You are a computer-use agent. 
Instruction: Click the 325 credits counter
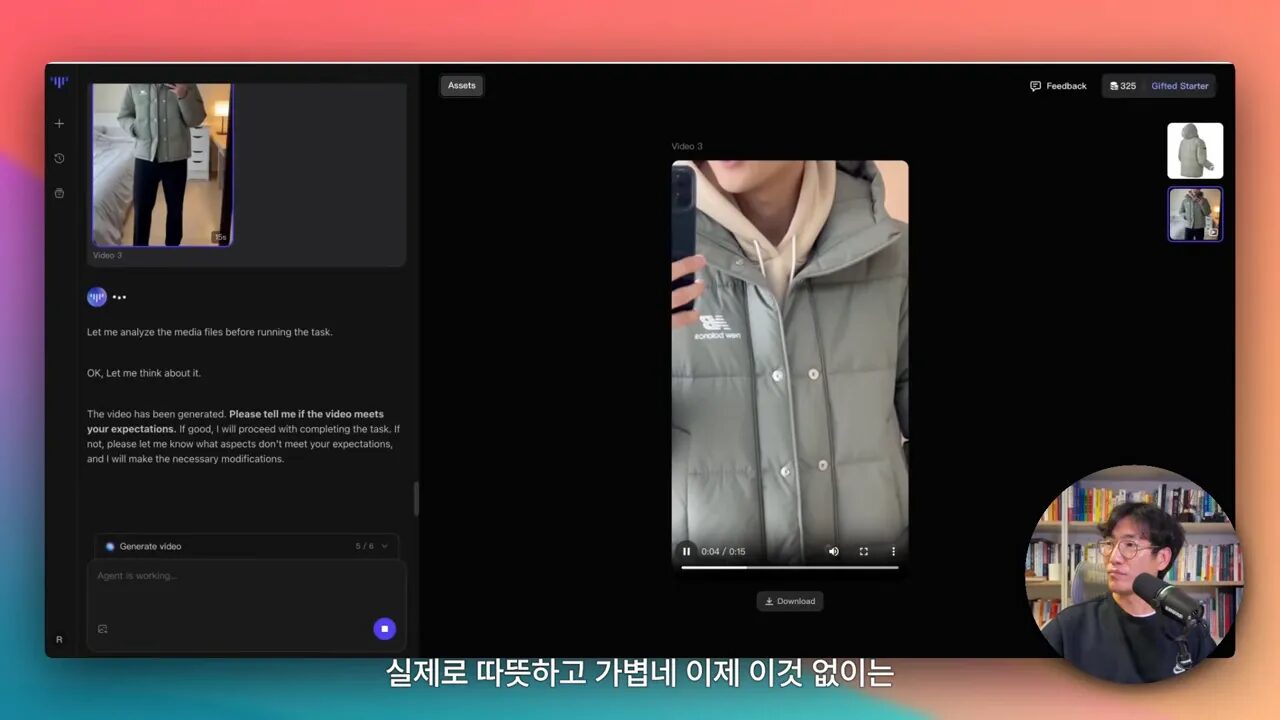[1122, 86]
